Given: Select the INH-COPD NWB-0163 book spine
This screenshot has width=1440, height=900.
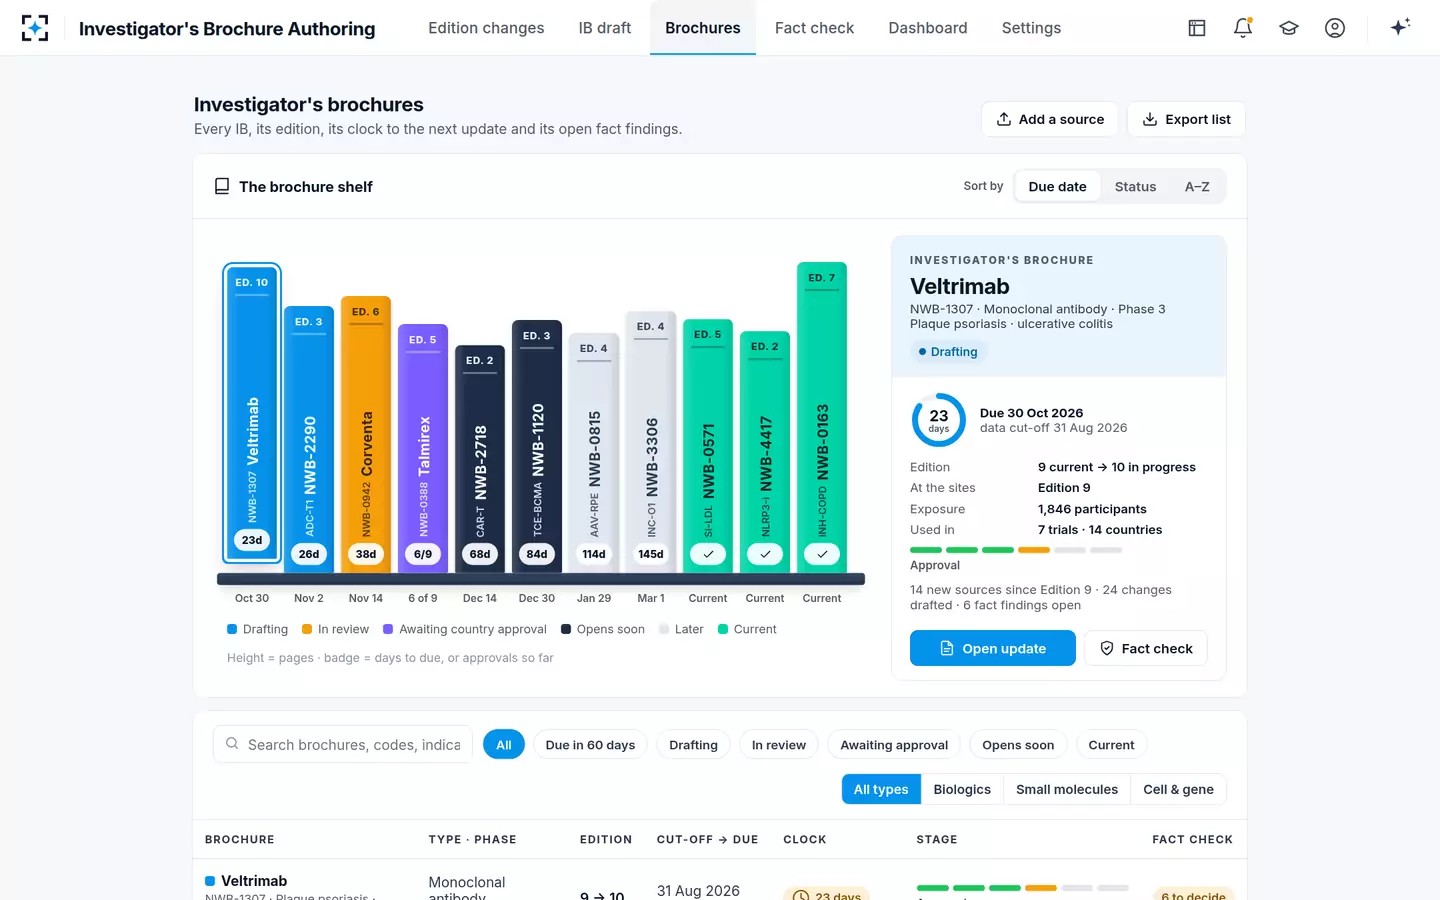Looking at the screenshot, I should [x=822, y=417].
